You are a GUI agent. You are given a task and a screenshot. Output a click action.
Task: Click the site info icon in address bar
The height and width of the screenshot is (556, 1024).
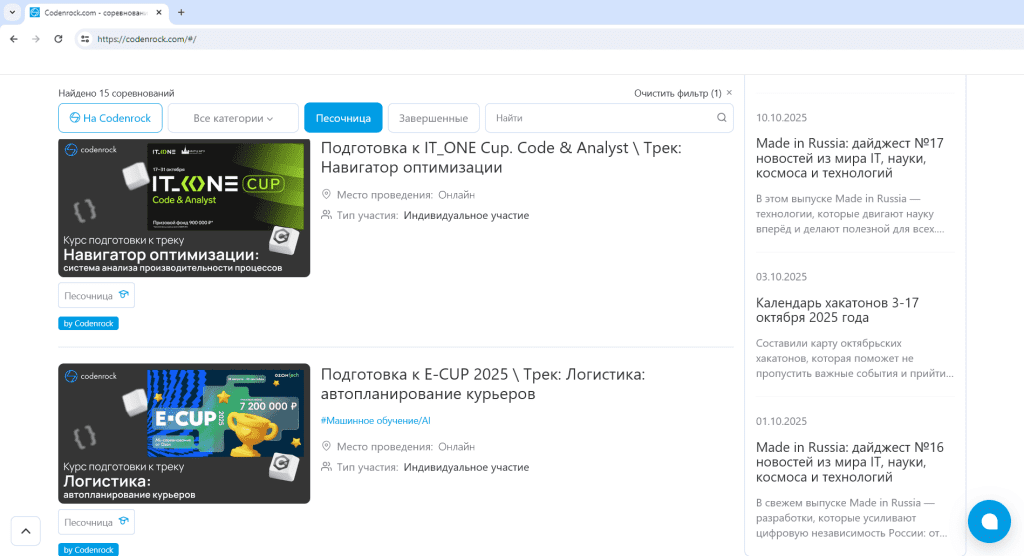85,39
